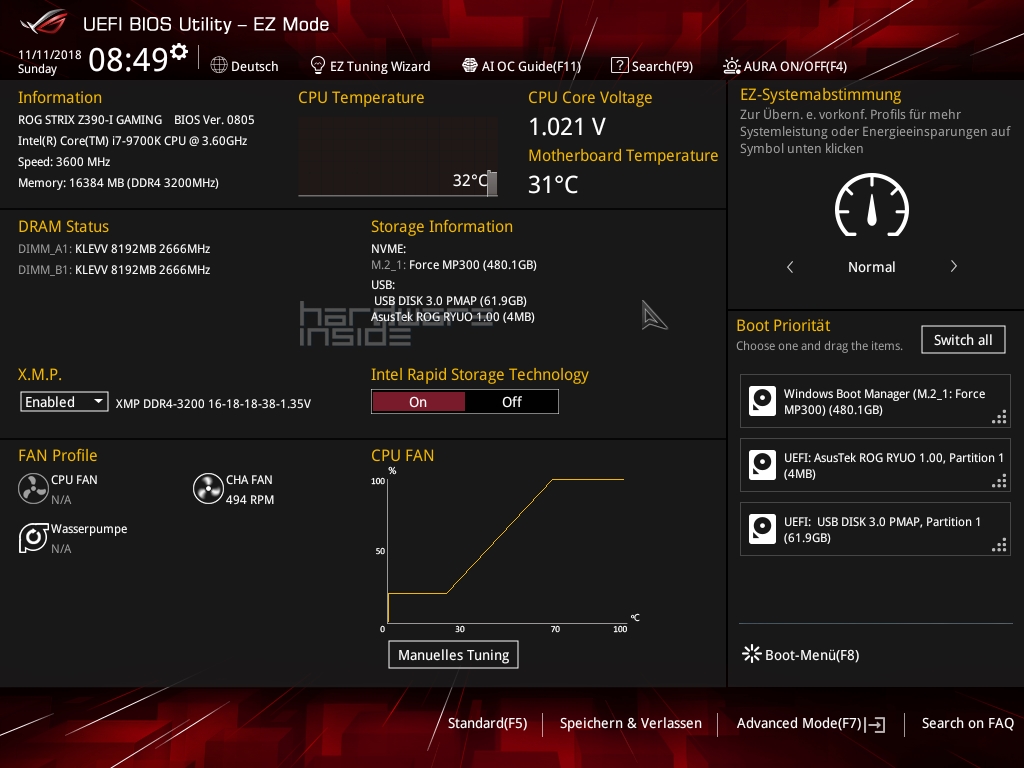The height and width of the screenshot is (768, 1024).
Task: Click the Intel Core i7-9700K CPU text
Action: (x=133, y=140)
